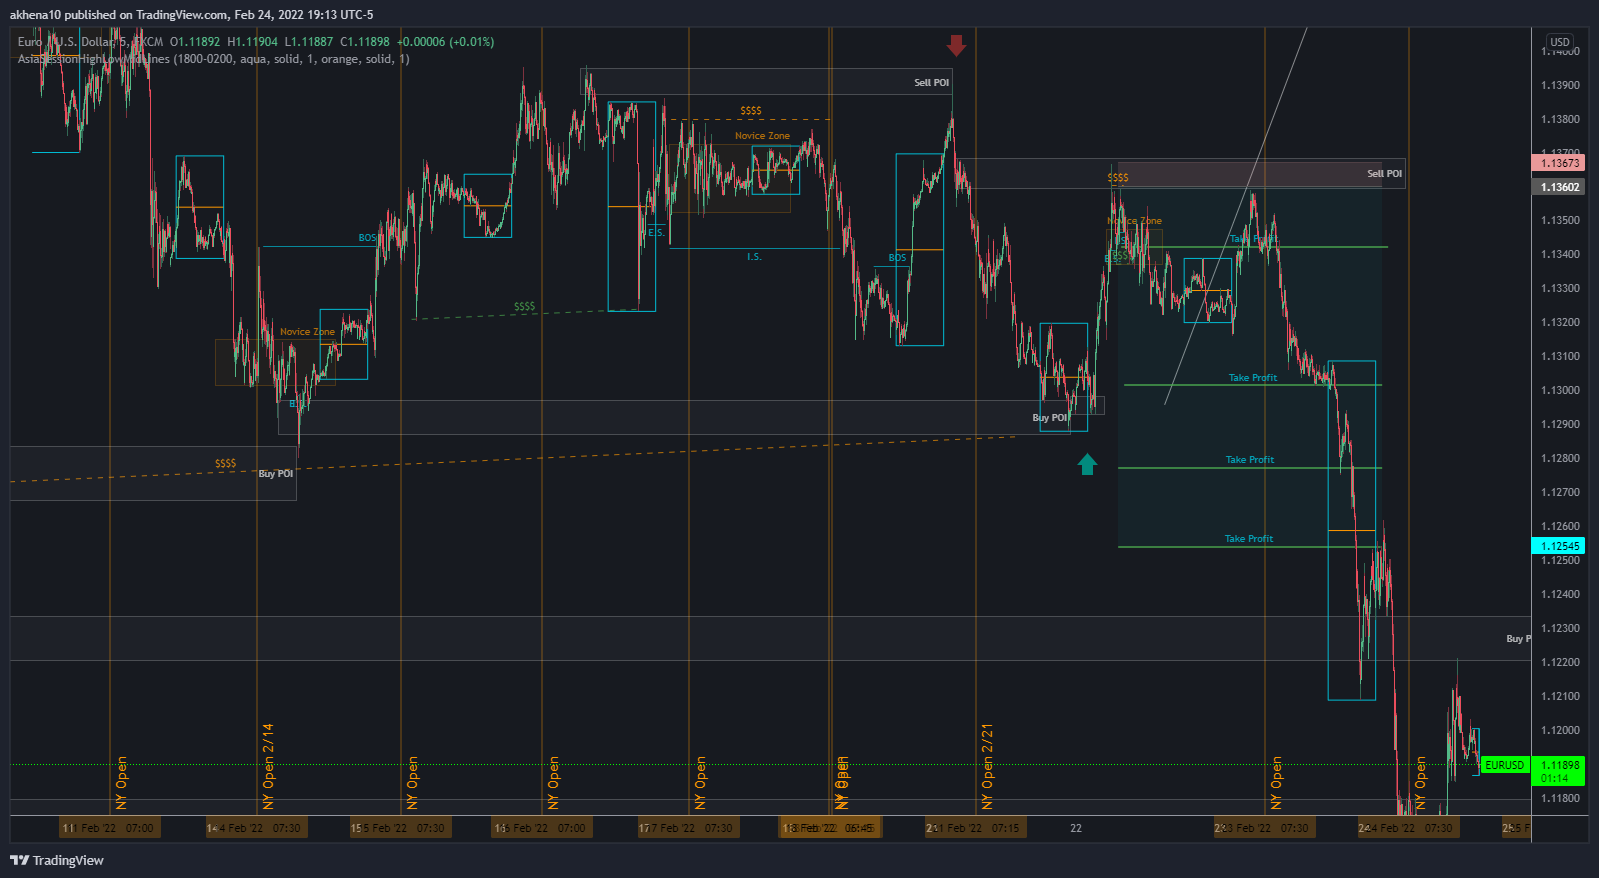
Task: Select the 'Buy POI' label beside the green arrow
Action: (1050, 418)
